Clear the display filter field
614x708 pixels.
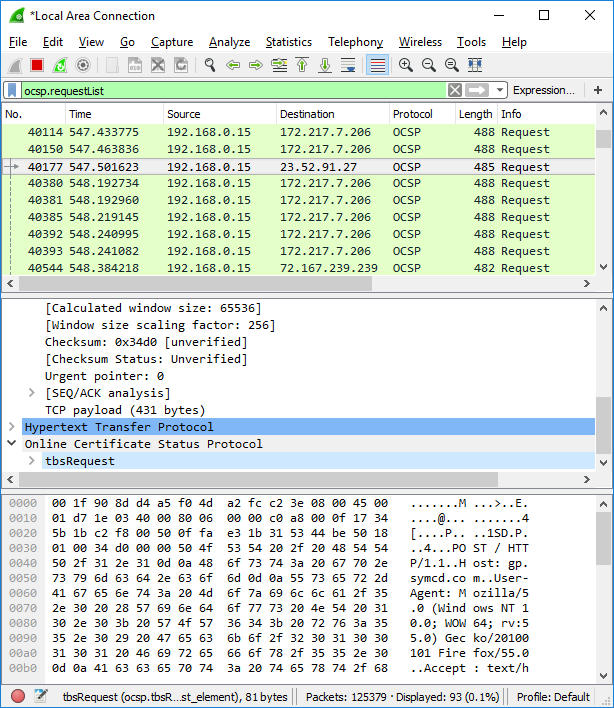455,90
